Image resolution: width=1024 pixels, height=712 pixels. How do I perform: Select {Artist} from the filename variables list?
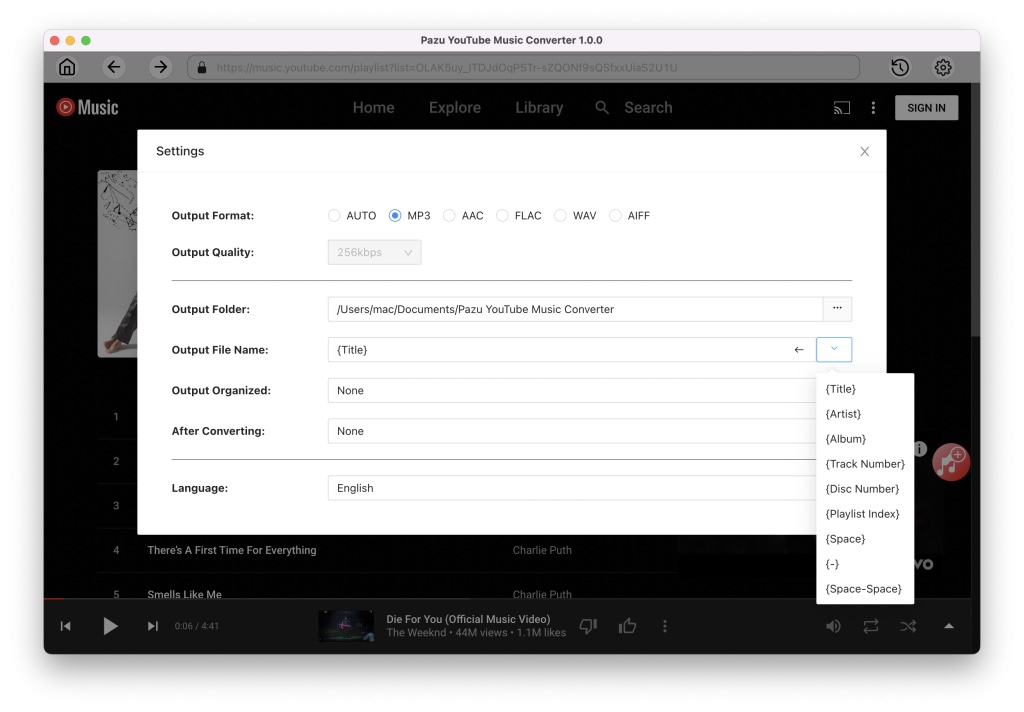click(x=843, y=413)
